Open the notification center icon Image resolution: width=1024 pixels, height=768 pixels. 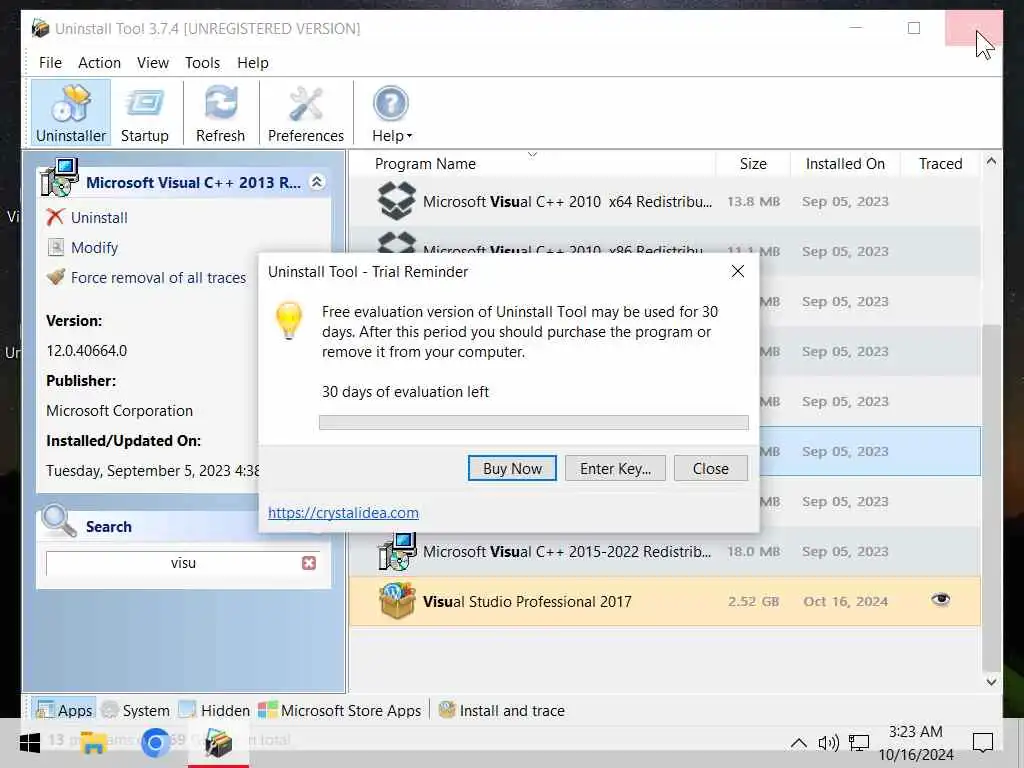pyautogui.click(x=982, y=743)
